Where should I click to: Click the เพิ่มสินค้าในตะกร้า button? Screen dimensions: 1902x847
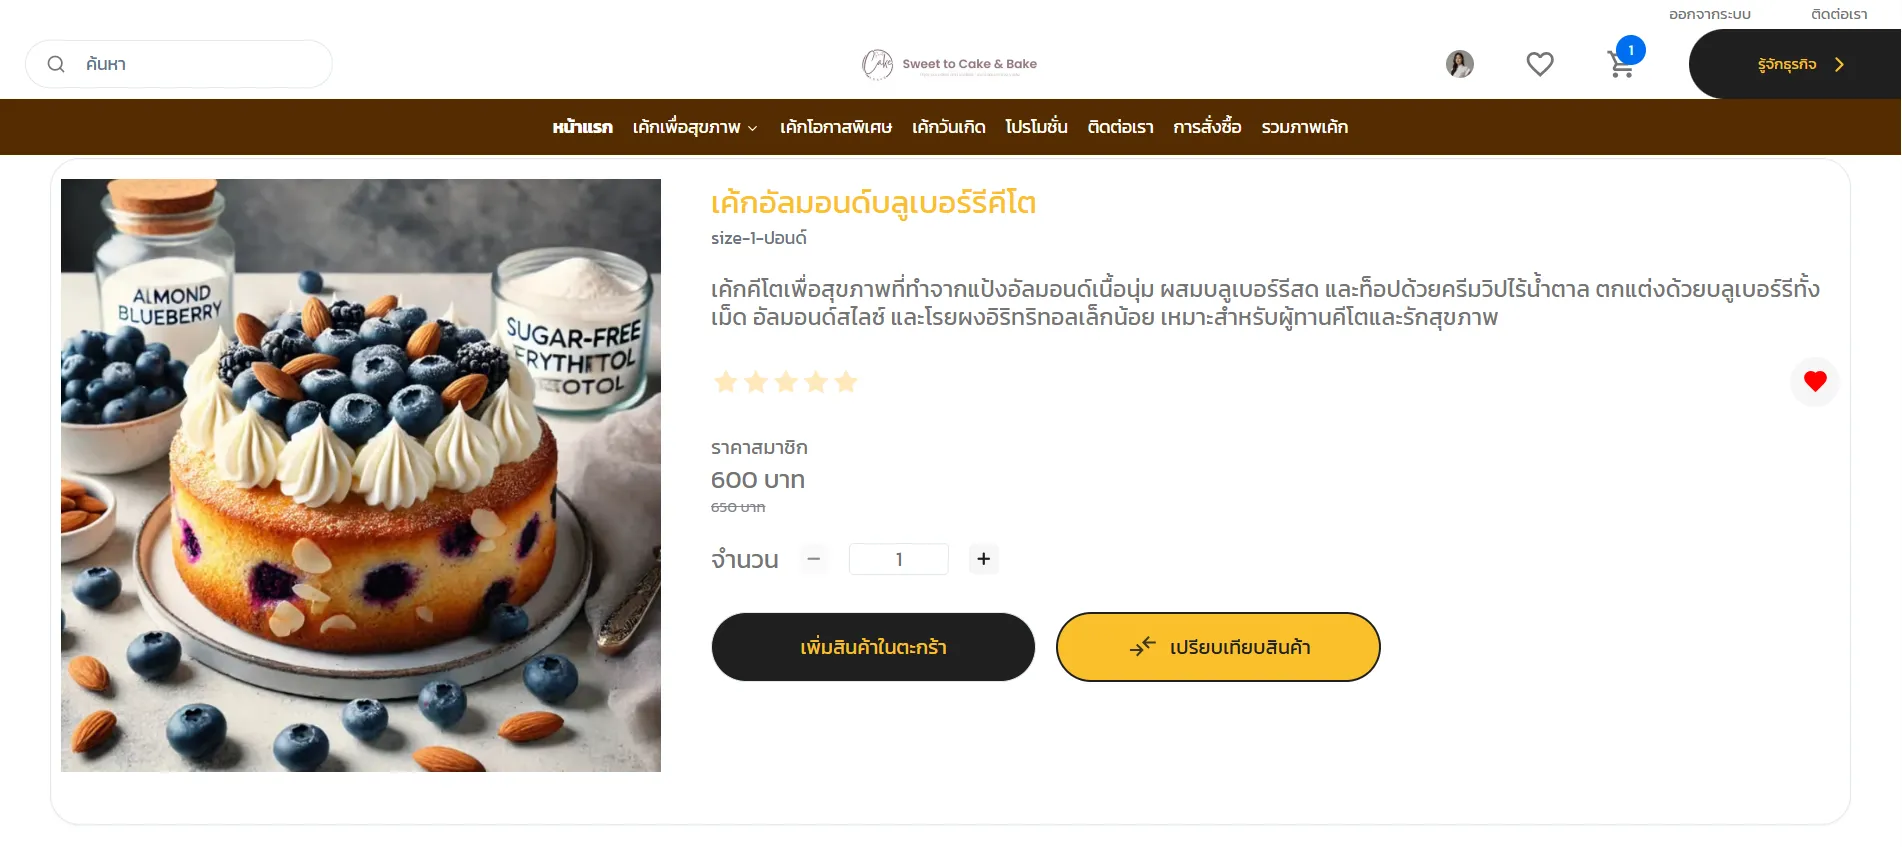[x=873, y=647]
